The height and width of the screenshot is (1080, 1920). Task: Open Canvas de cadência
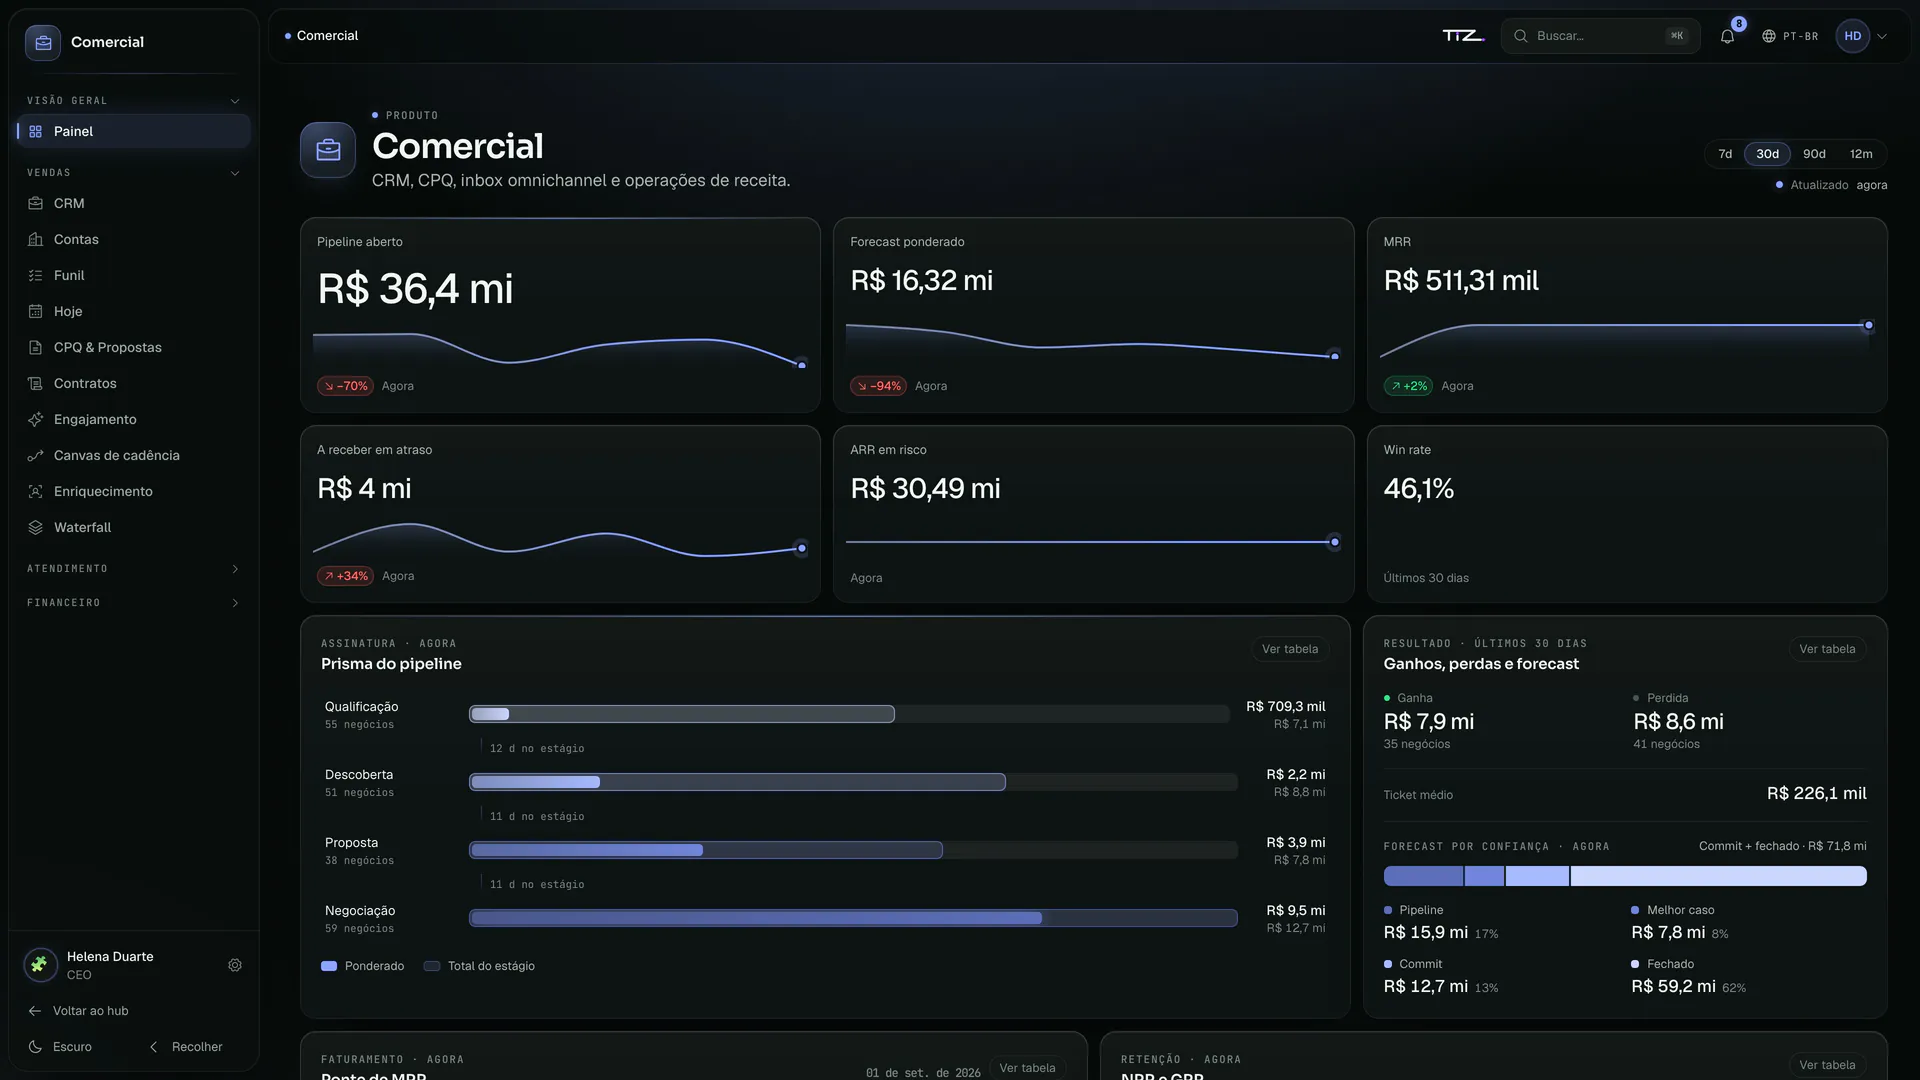(132, 455)
